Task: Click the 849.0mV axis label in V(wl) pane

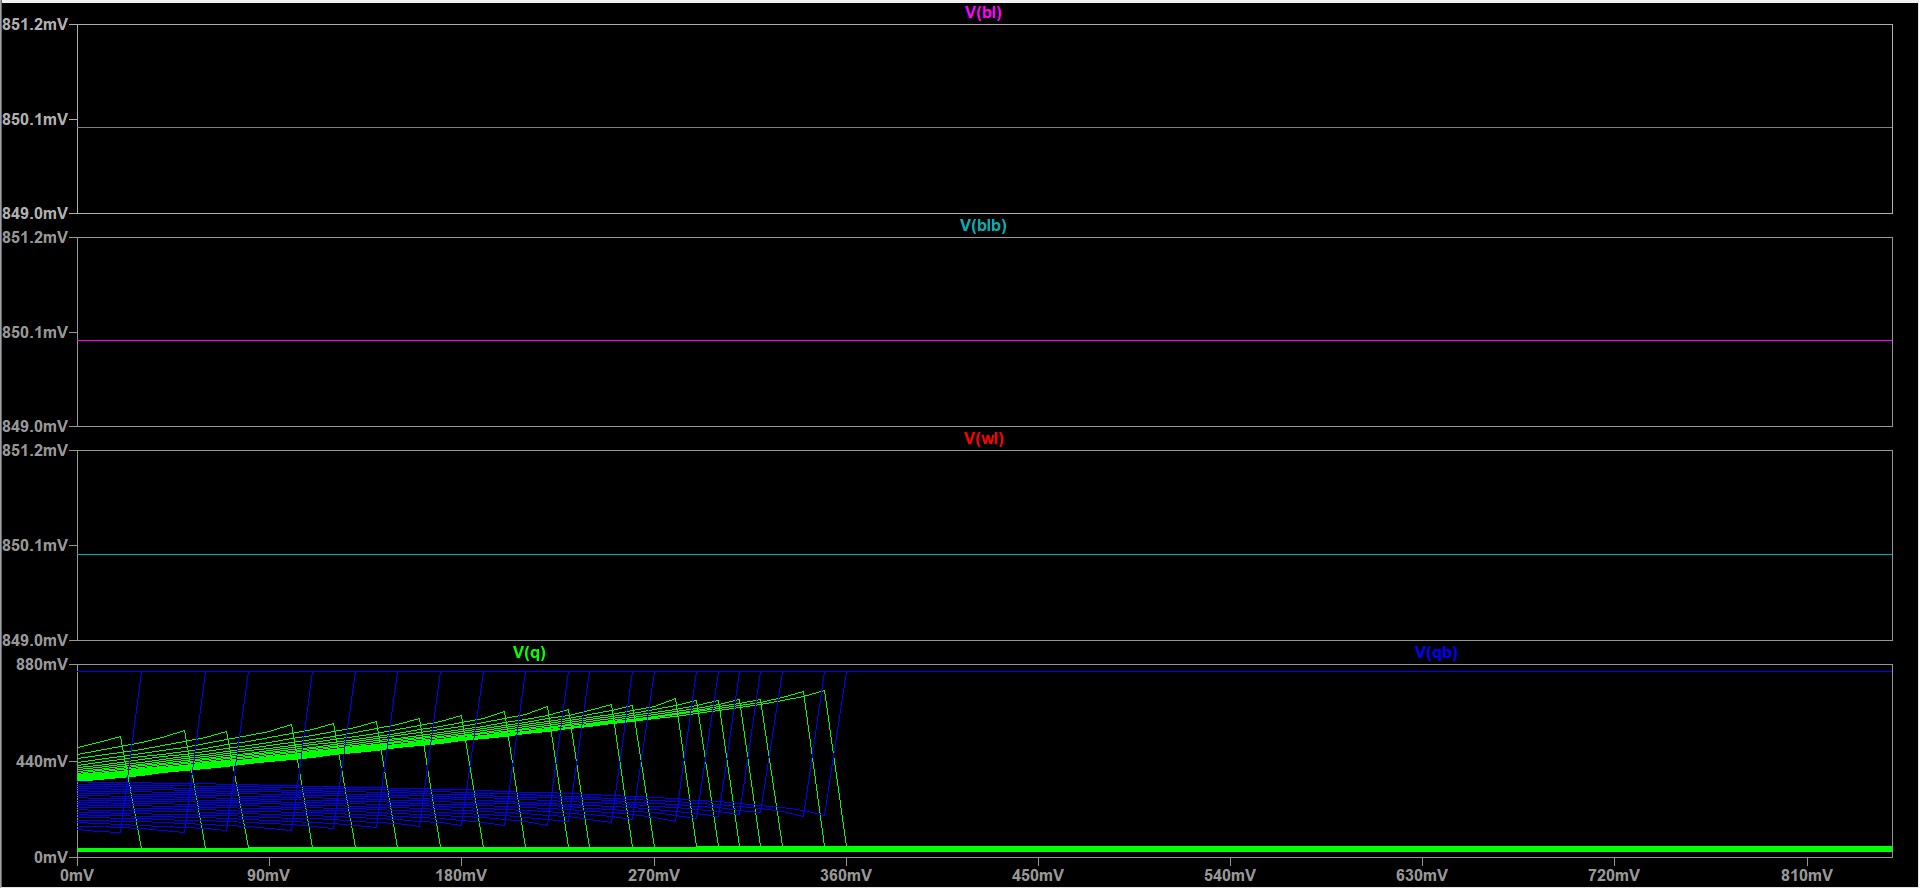Action: click(35, 640)
